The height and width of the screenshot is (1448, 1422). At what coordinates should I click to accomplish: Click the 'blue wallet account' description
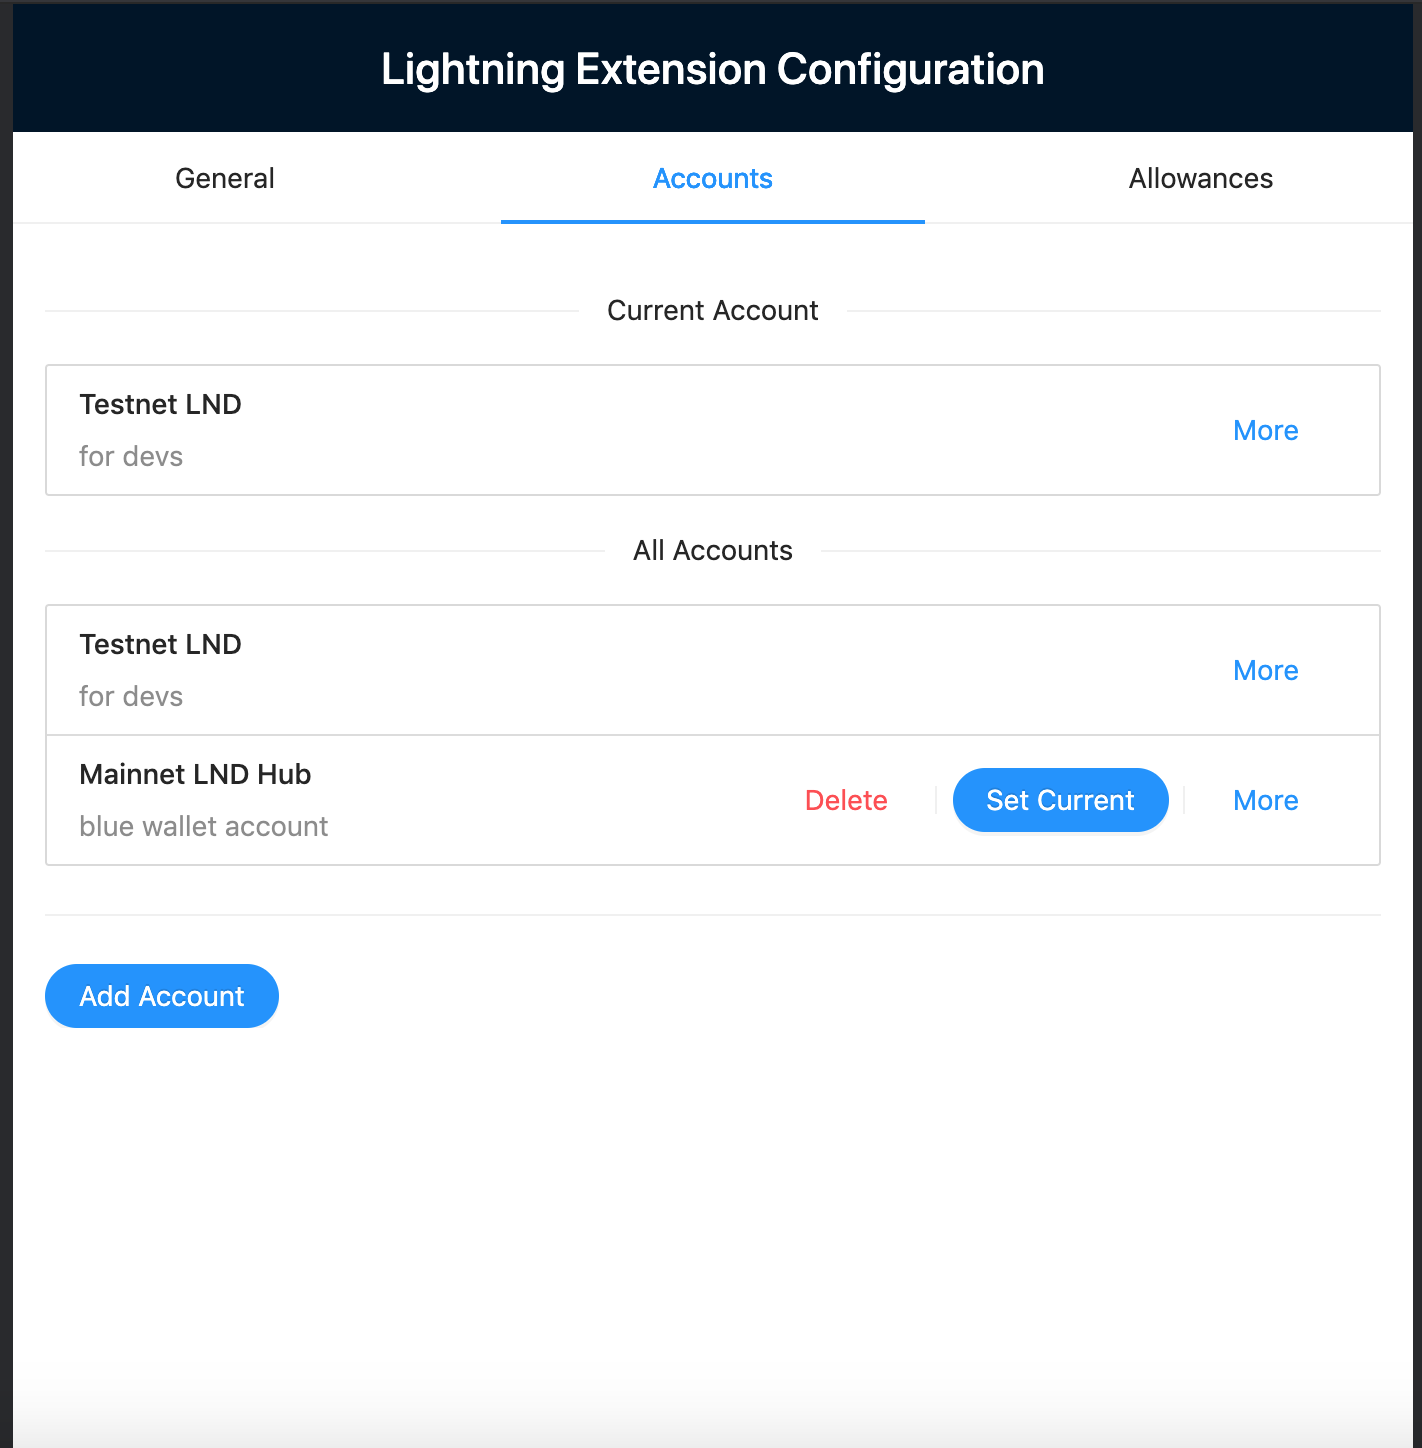203,826
